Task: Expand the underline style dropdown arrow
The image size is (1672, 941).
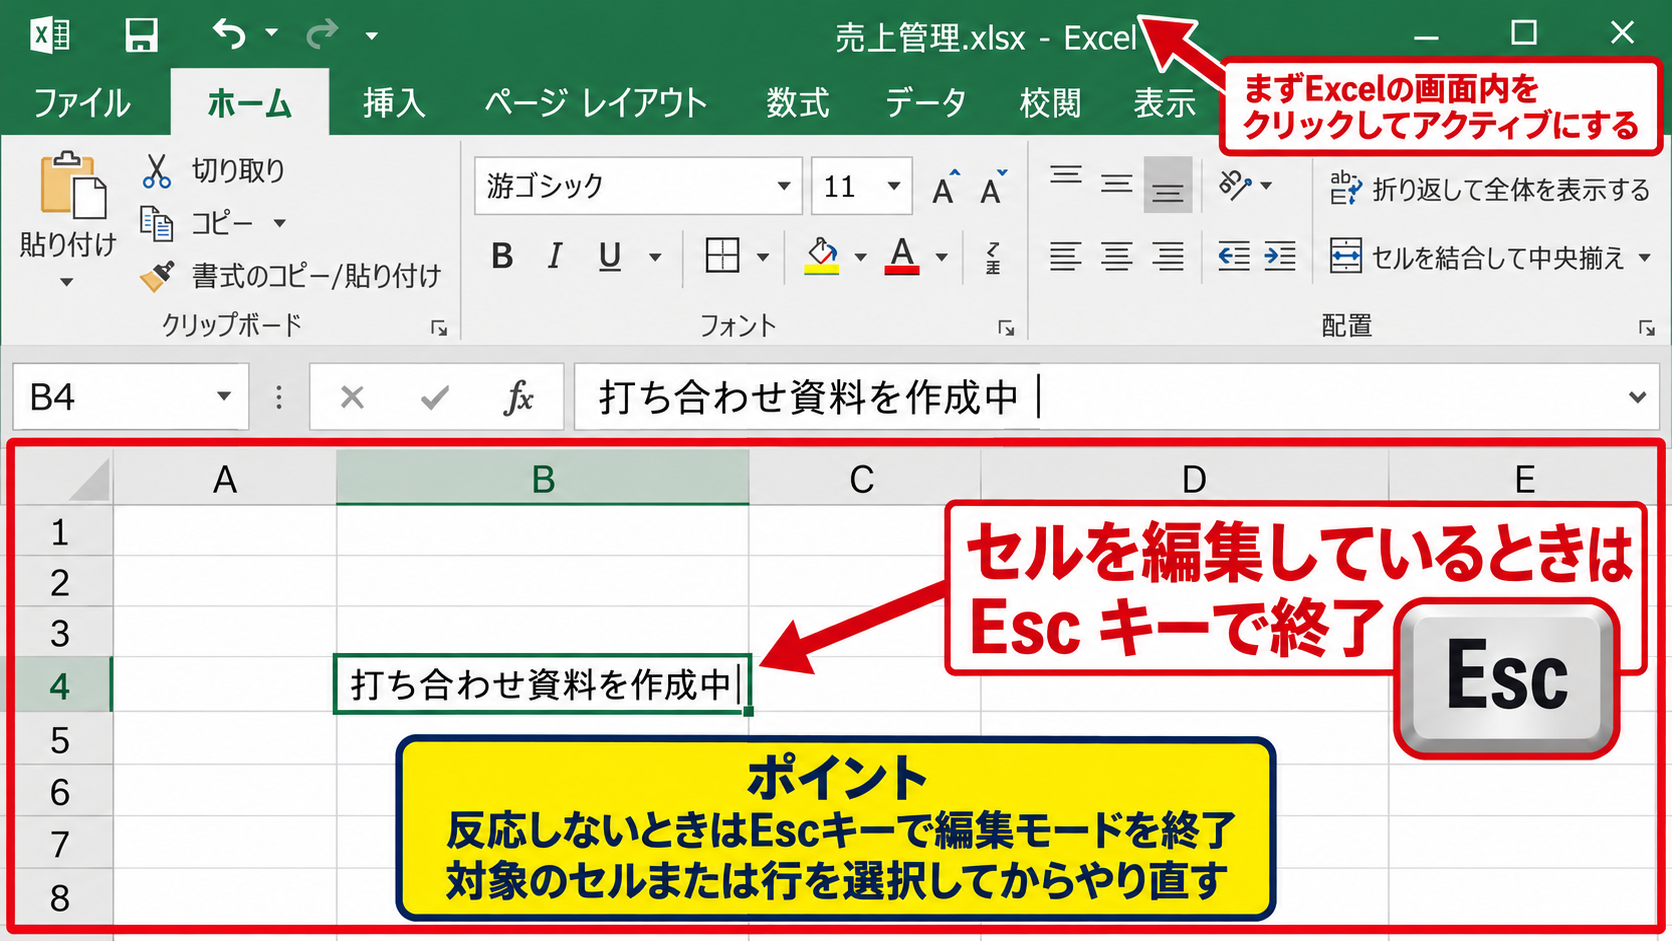Action: (x=655, y=258)
